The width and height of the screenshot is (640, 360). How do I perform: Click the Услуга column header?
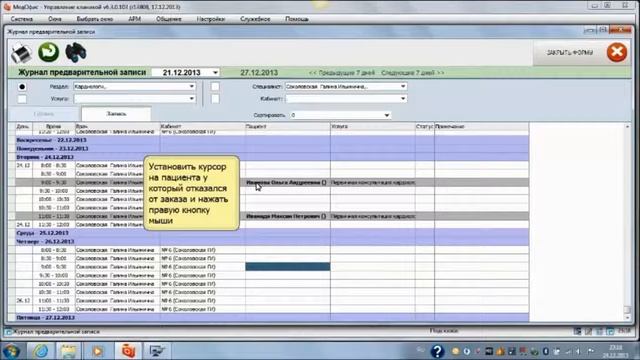[x=373, y=127]
